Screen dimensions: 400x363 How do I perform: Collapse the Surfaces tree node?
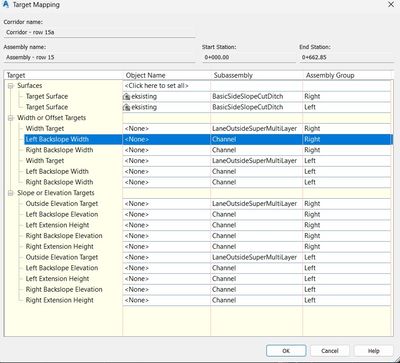(11, 86)
